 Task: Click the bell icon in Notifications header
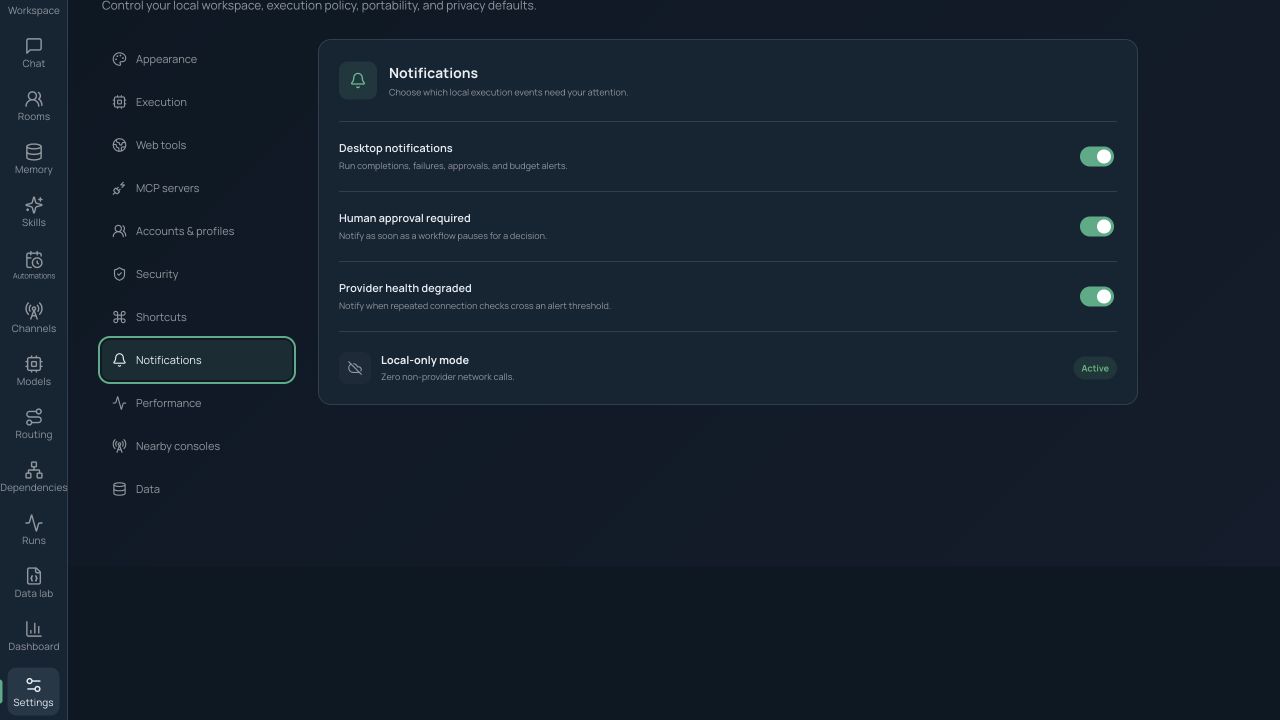point(358,81)
